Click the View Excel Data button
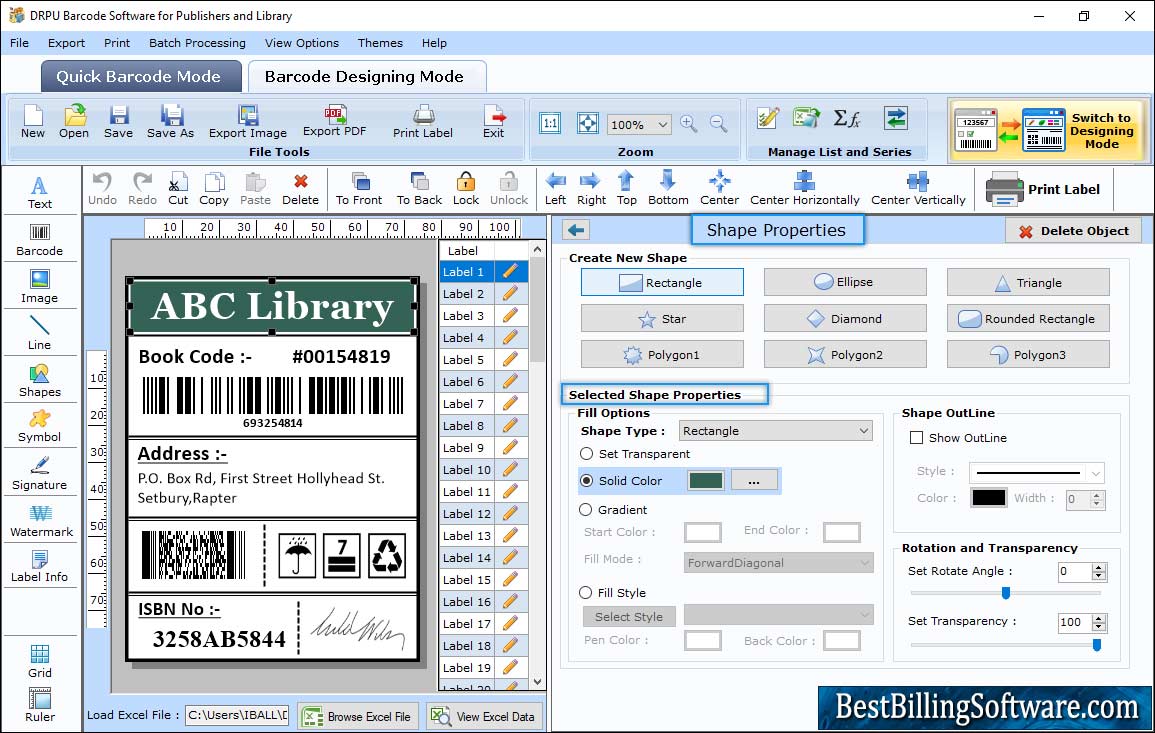1155x733 pixels. (x=485, y=716)
